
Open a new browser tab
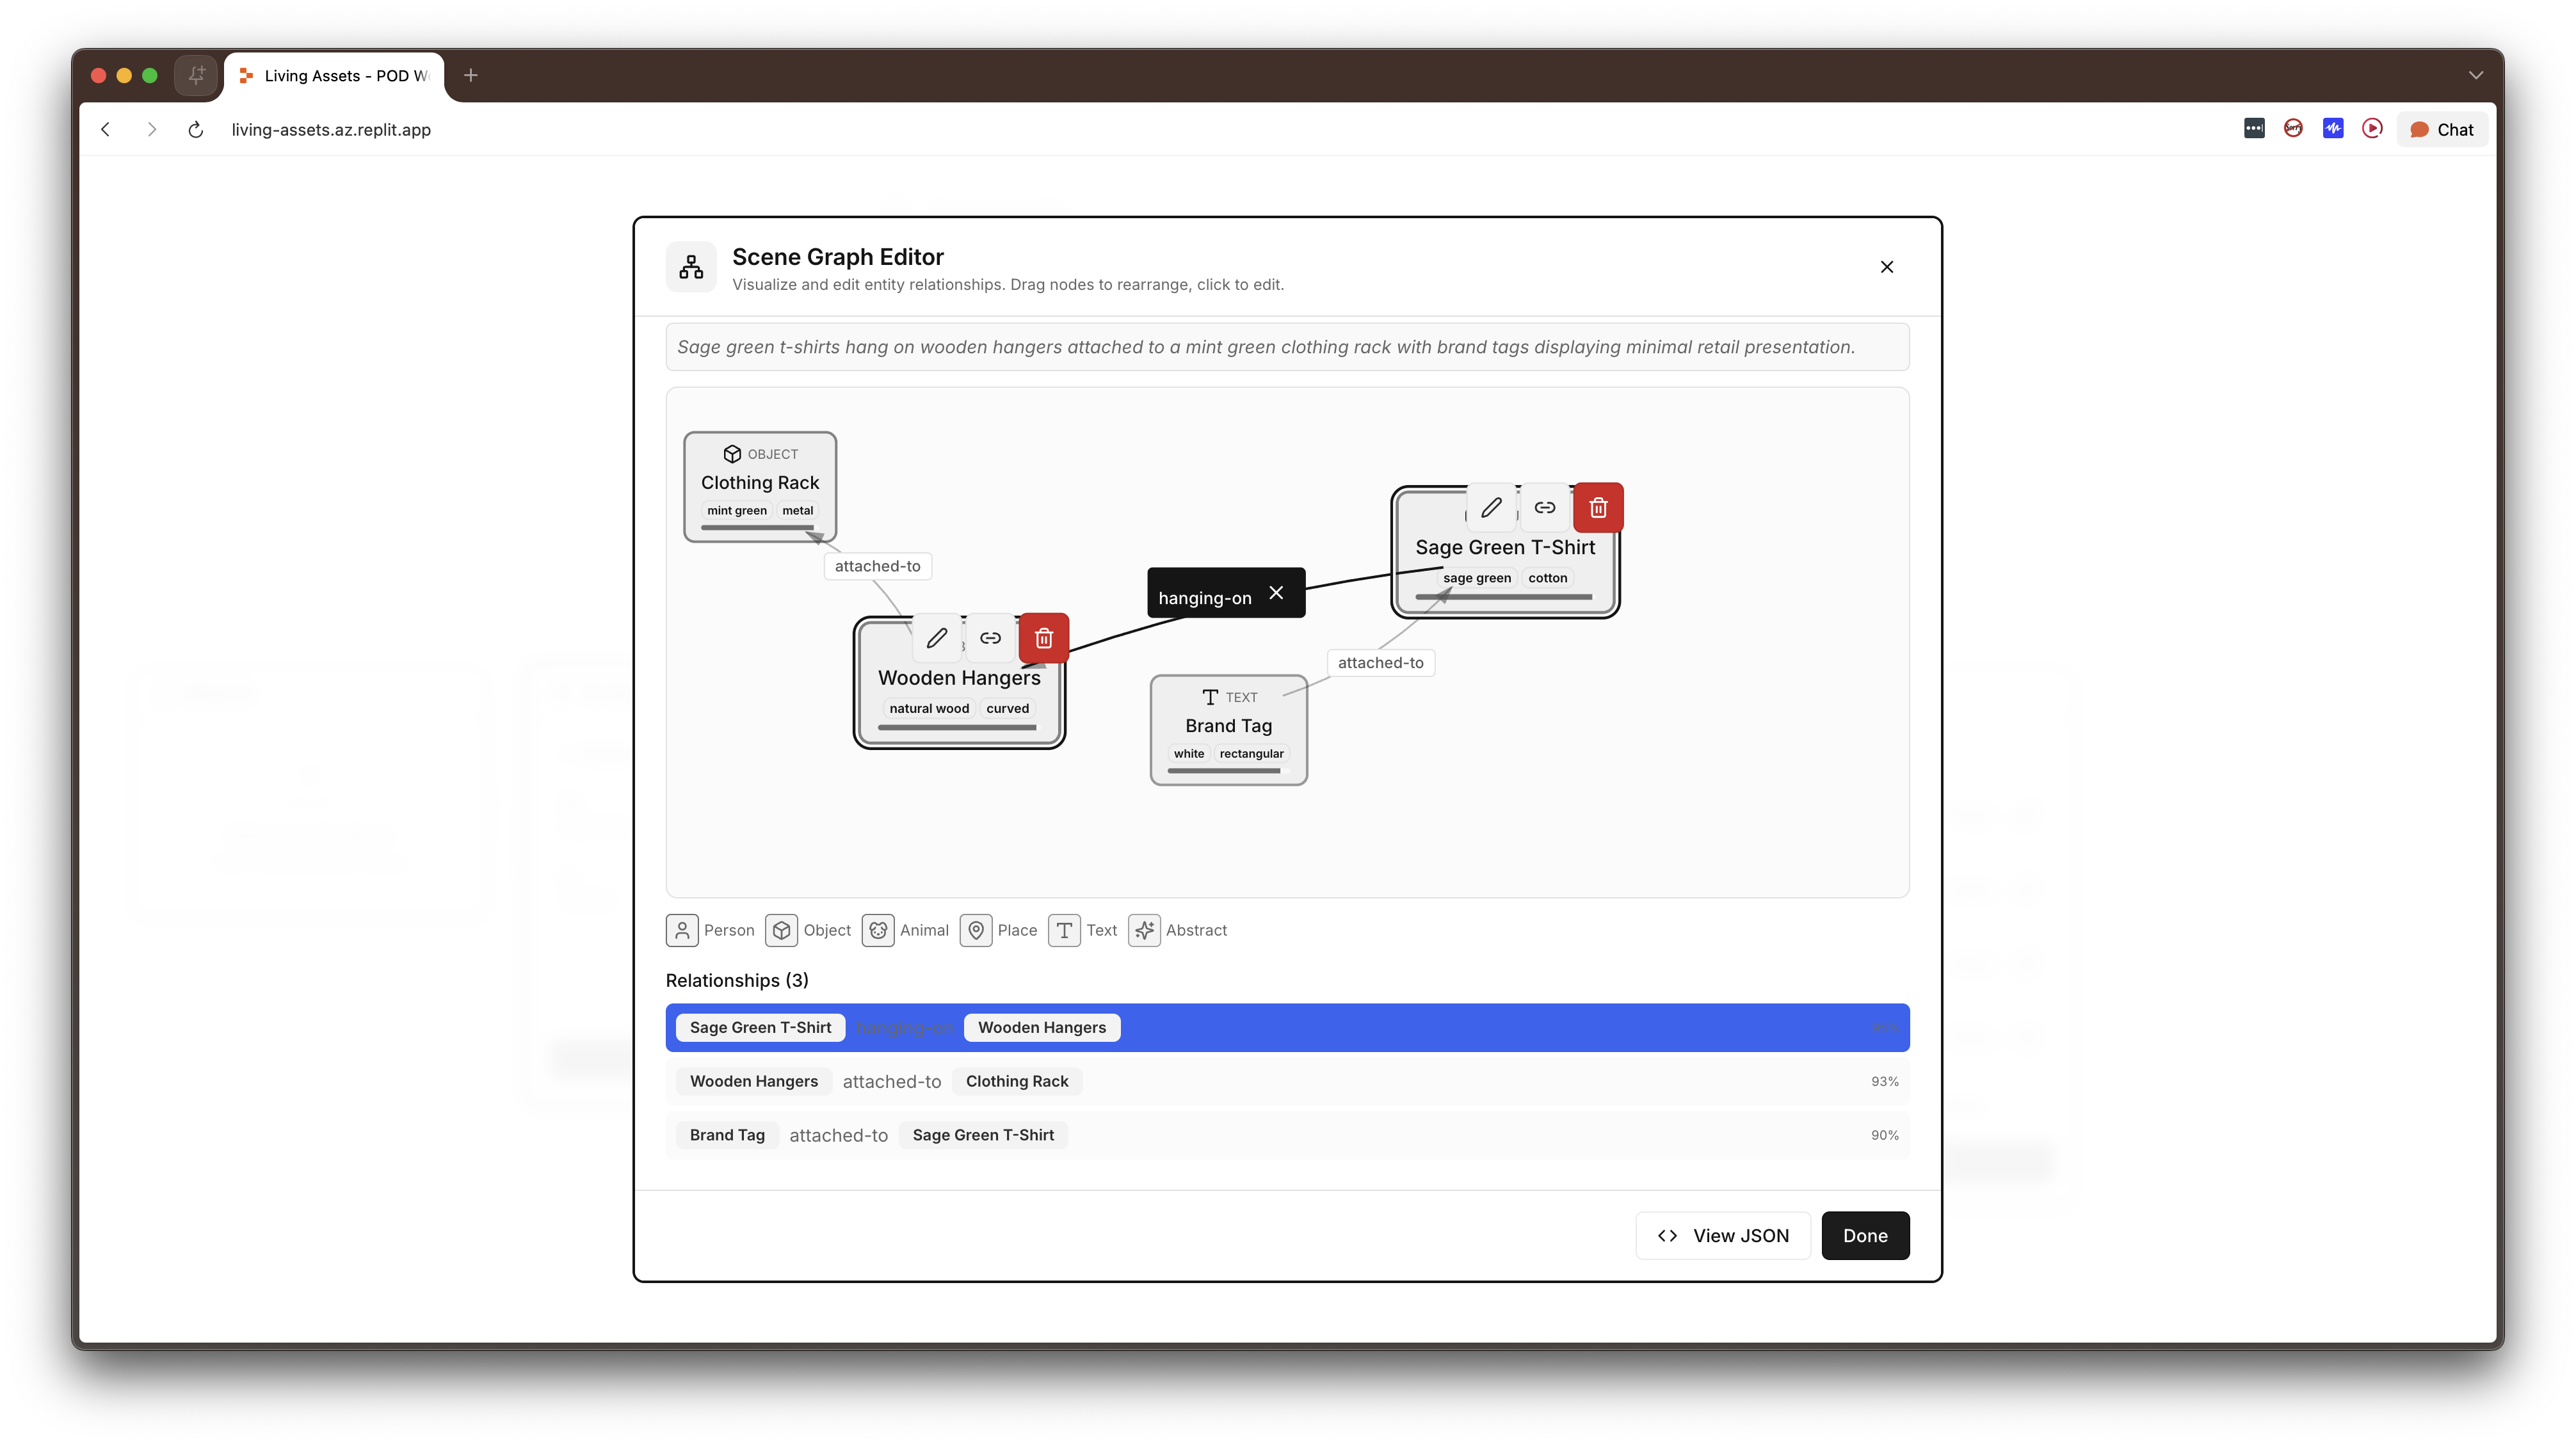pos(471,76)
